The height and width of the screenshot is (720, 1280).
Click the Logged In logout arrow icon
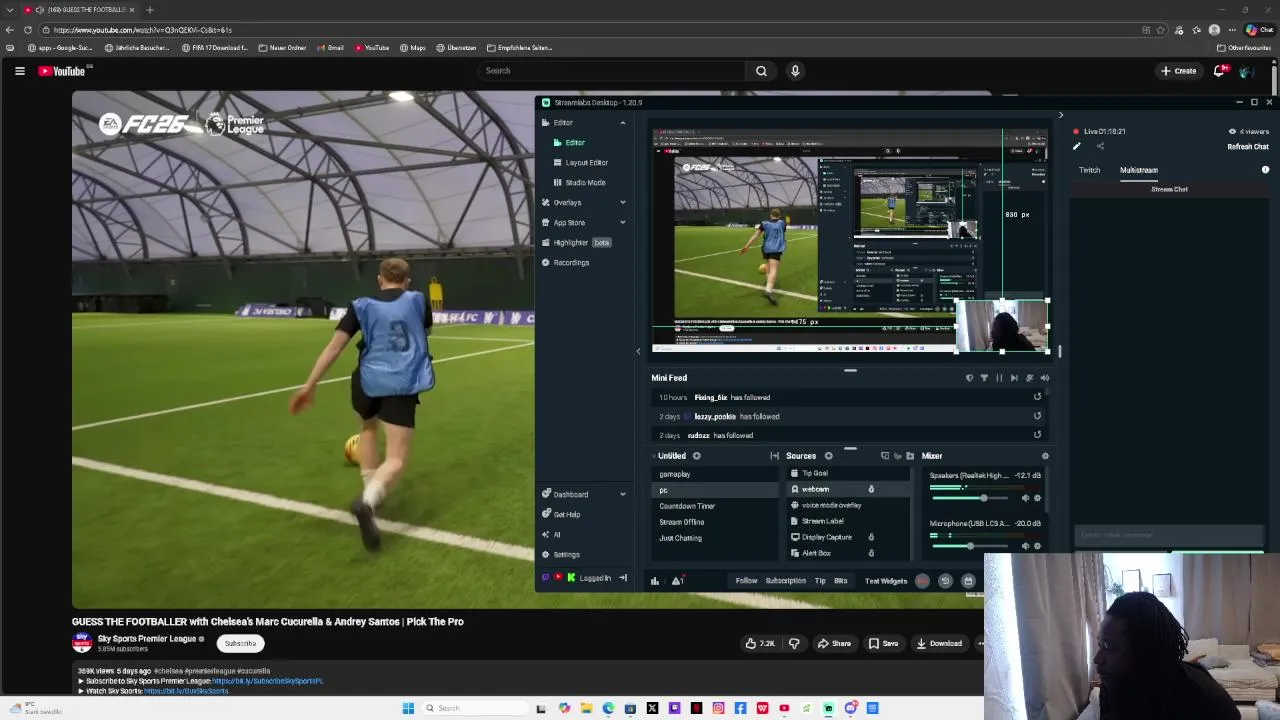pos(623,578)
